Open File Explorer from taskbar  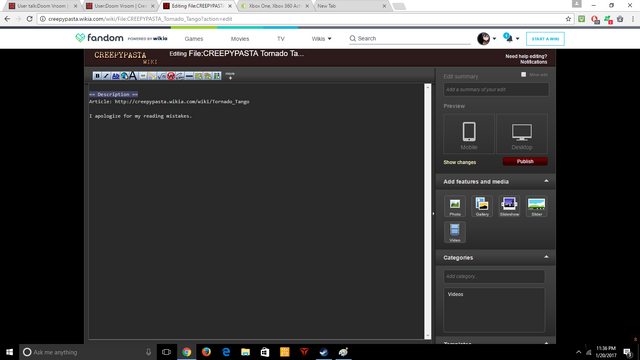coord(245,352)
